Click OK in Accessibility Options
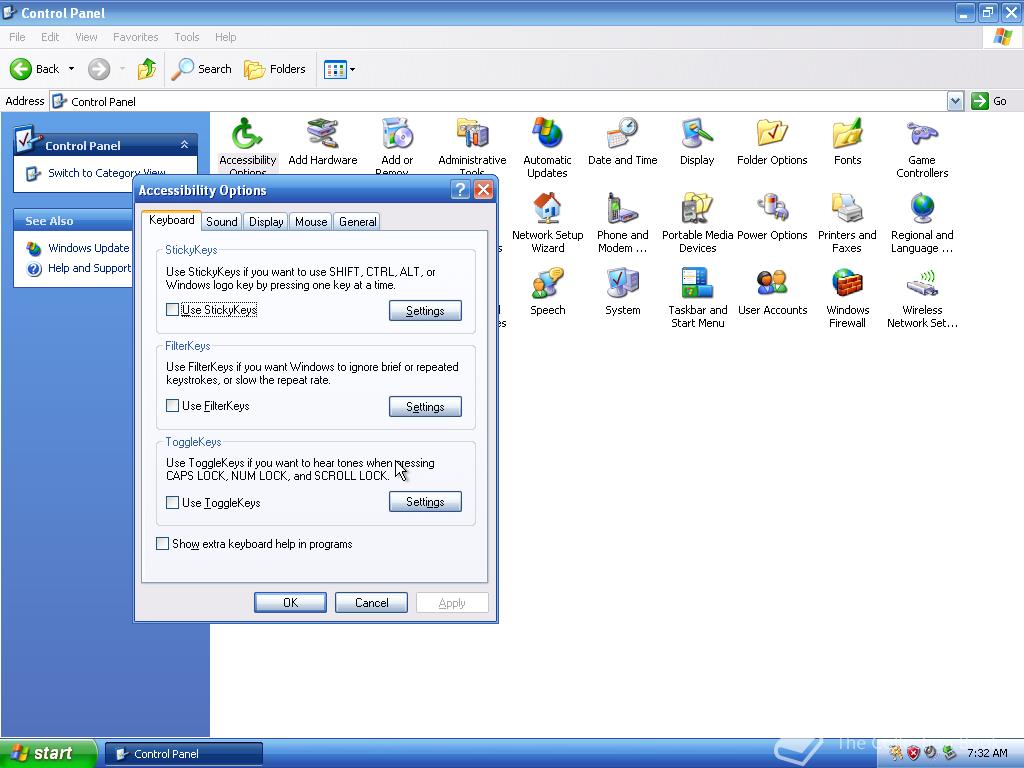Viewport: 1024px width, 768px height. click(291, 603)
